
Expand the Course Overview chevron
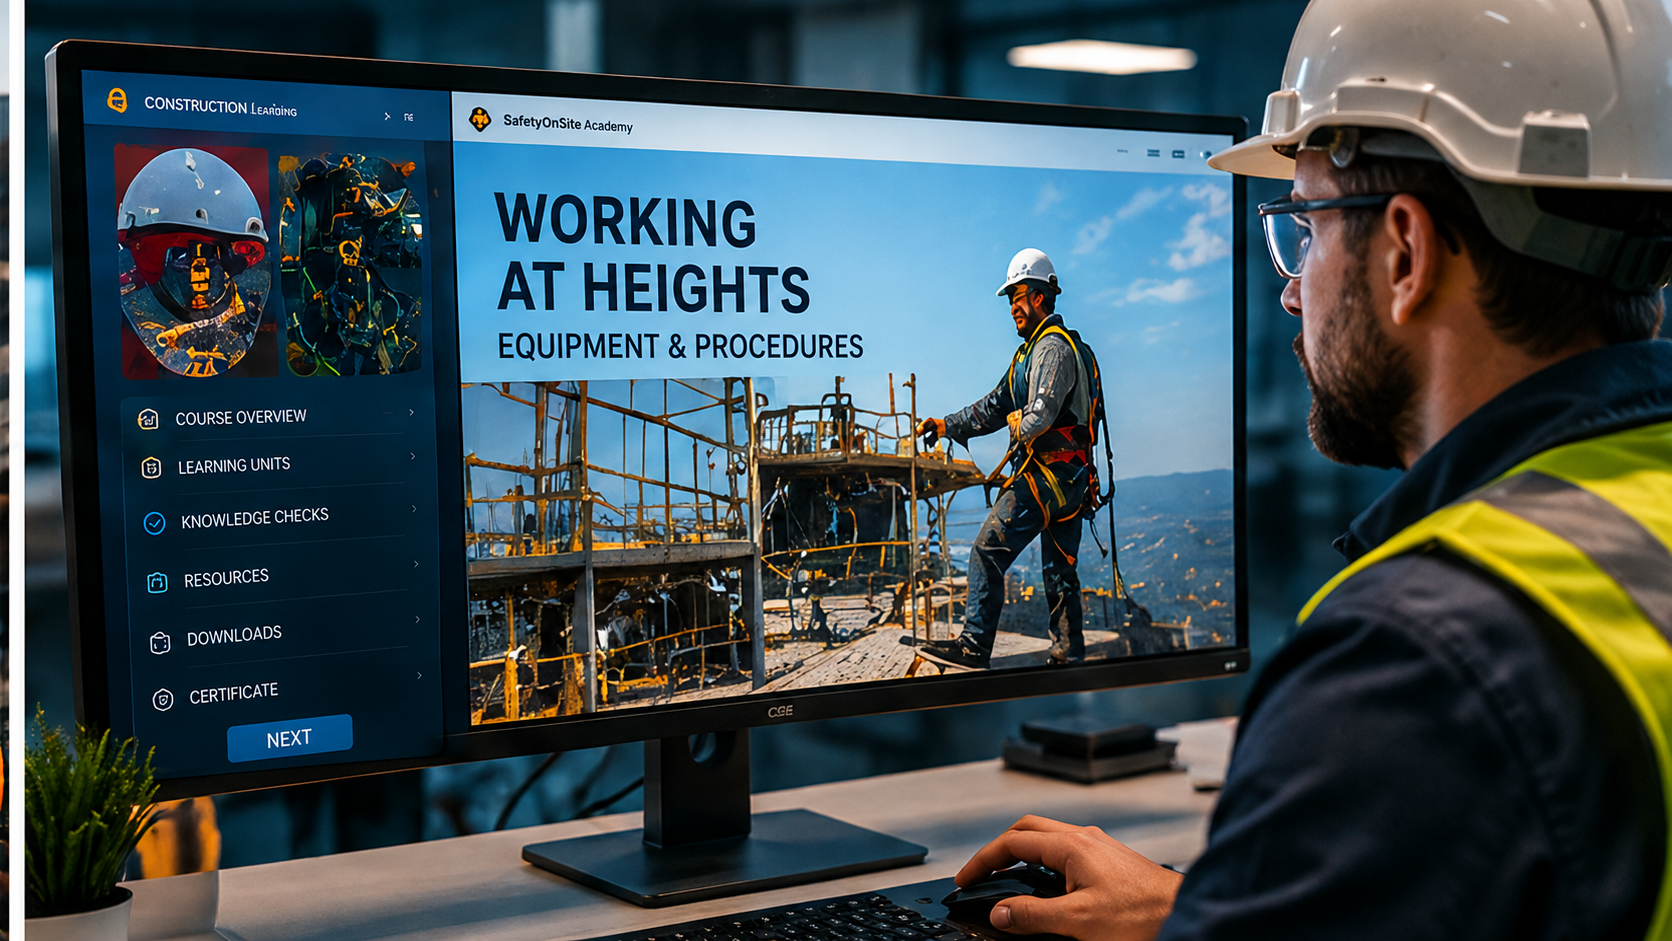pyautogui.click(x=412, y=412)
